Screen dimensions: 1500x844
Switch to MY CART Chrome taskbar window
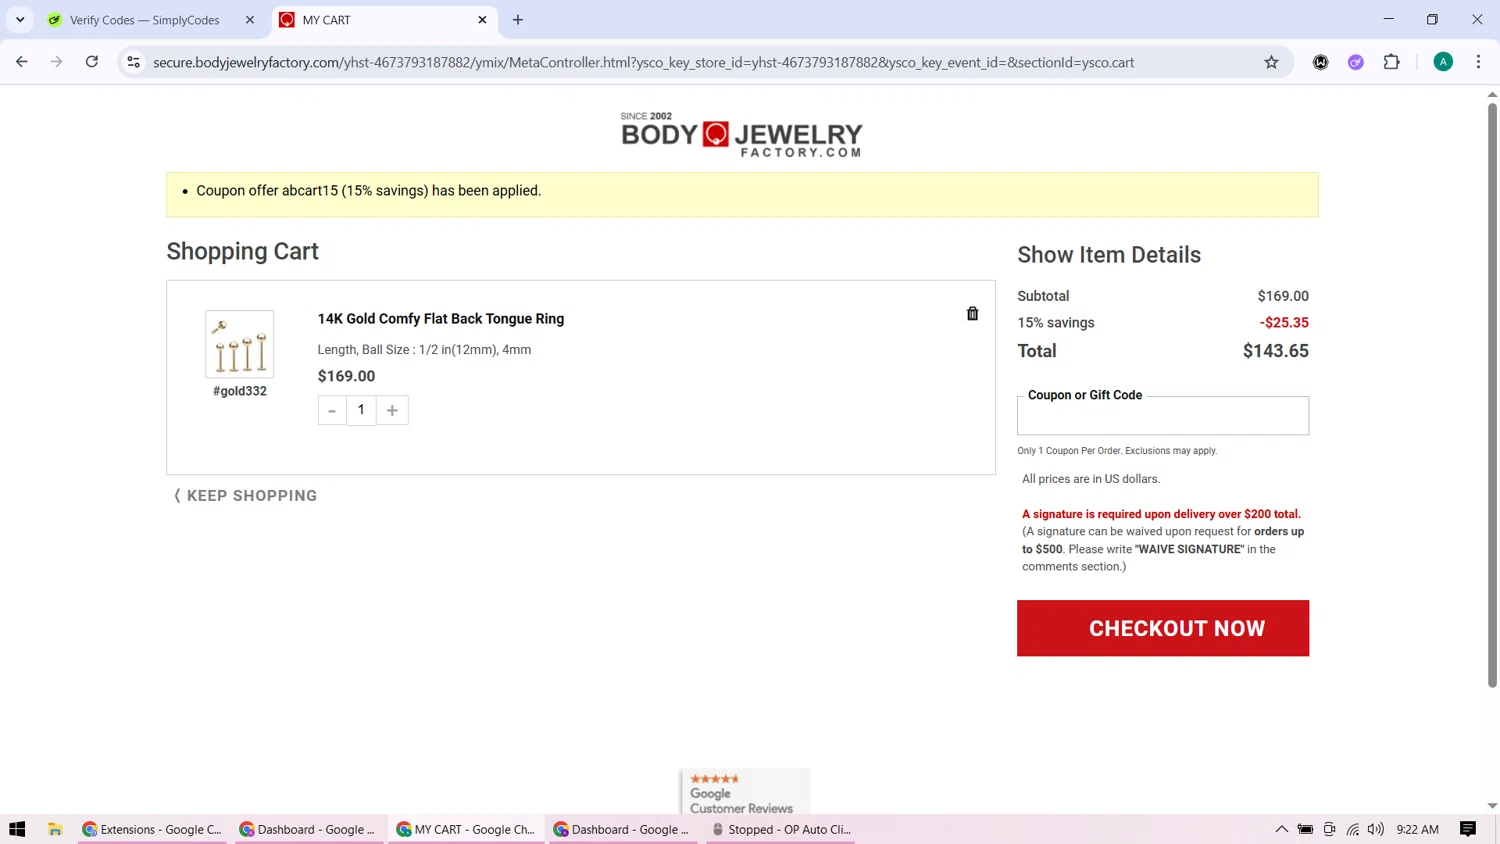[466, 829]
